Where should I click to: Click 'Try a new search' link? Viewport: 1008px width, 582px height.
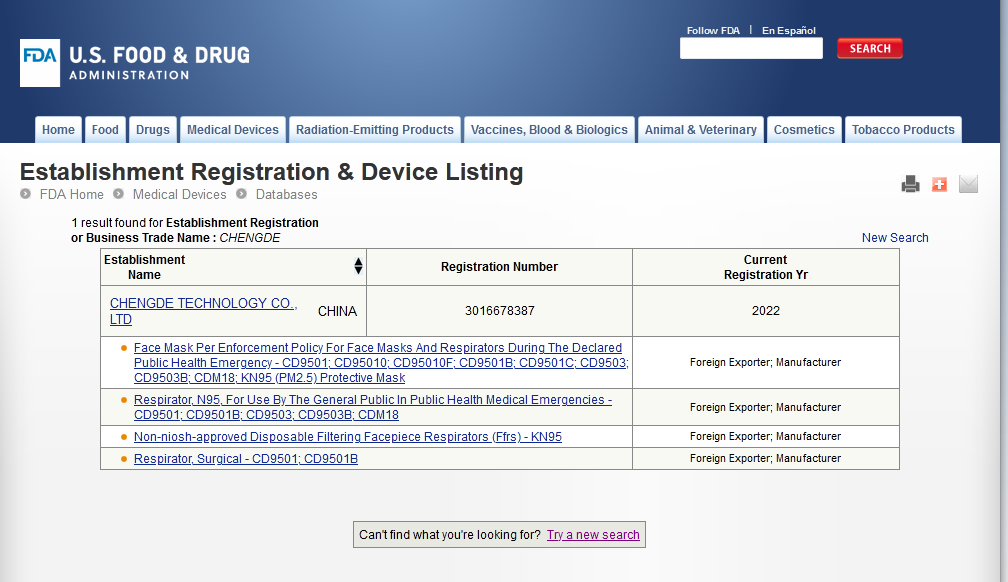(593, 534)
